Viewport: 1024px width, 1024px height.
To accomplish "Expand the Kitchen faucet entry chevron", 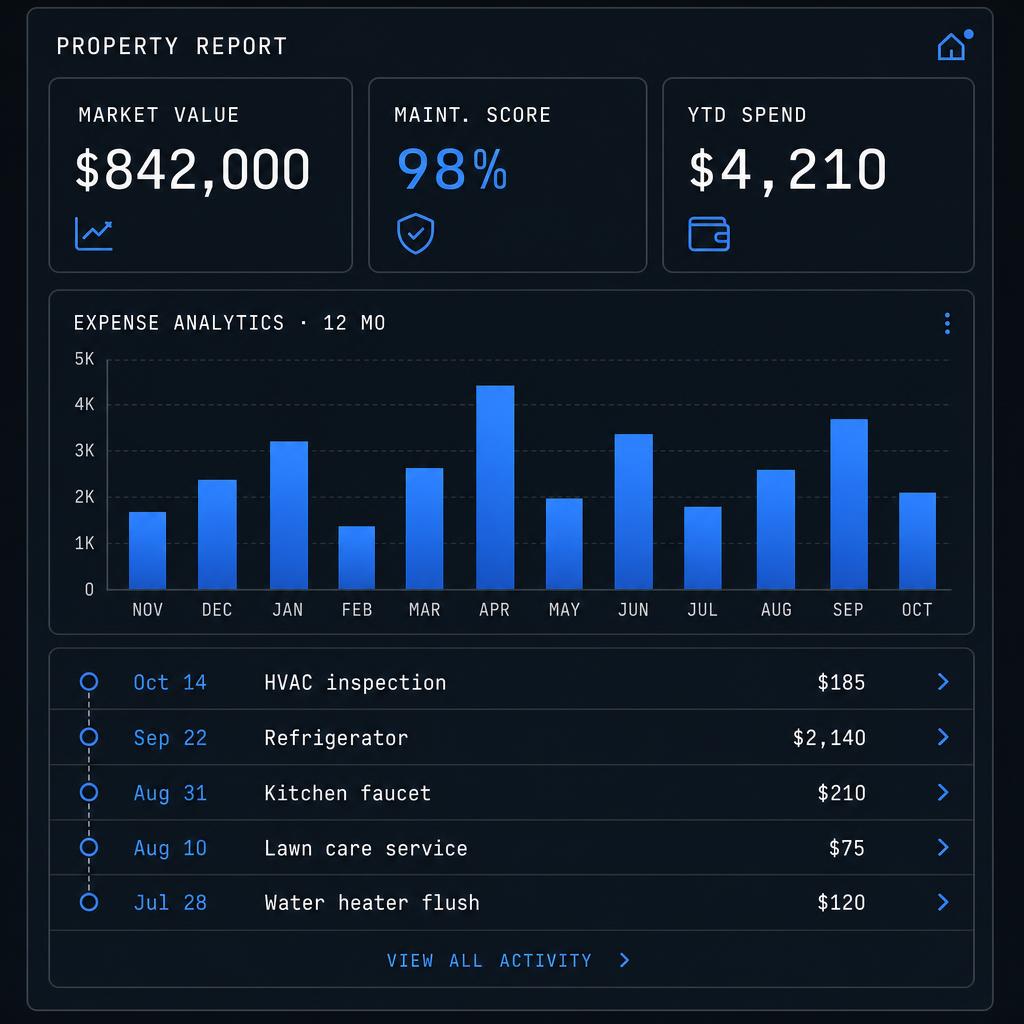I will [943, 792].
